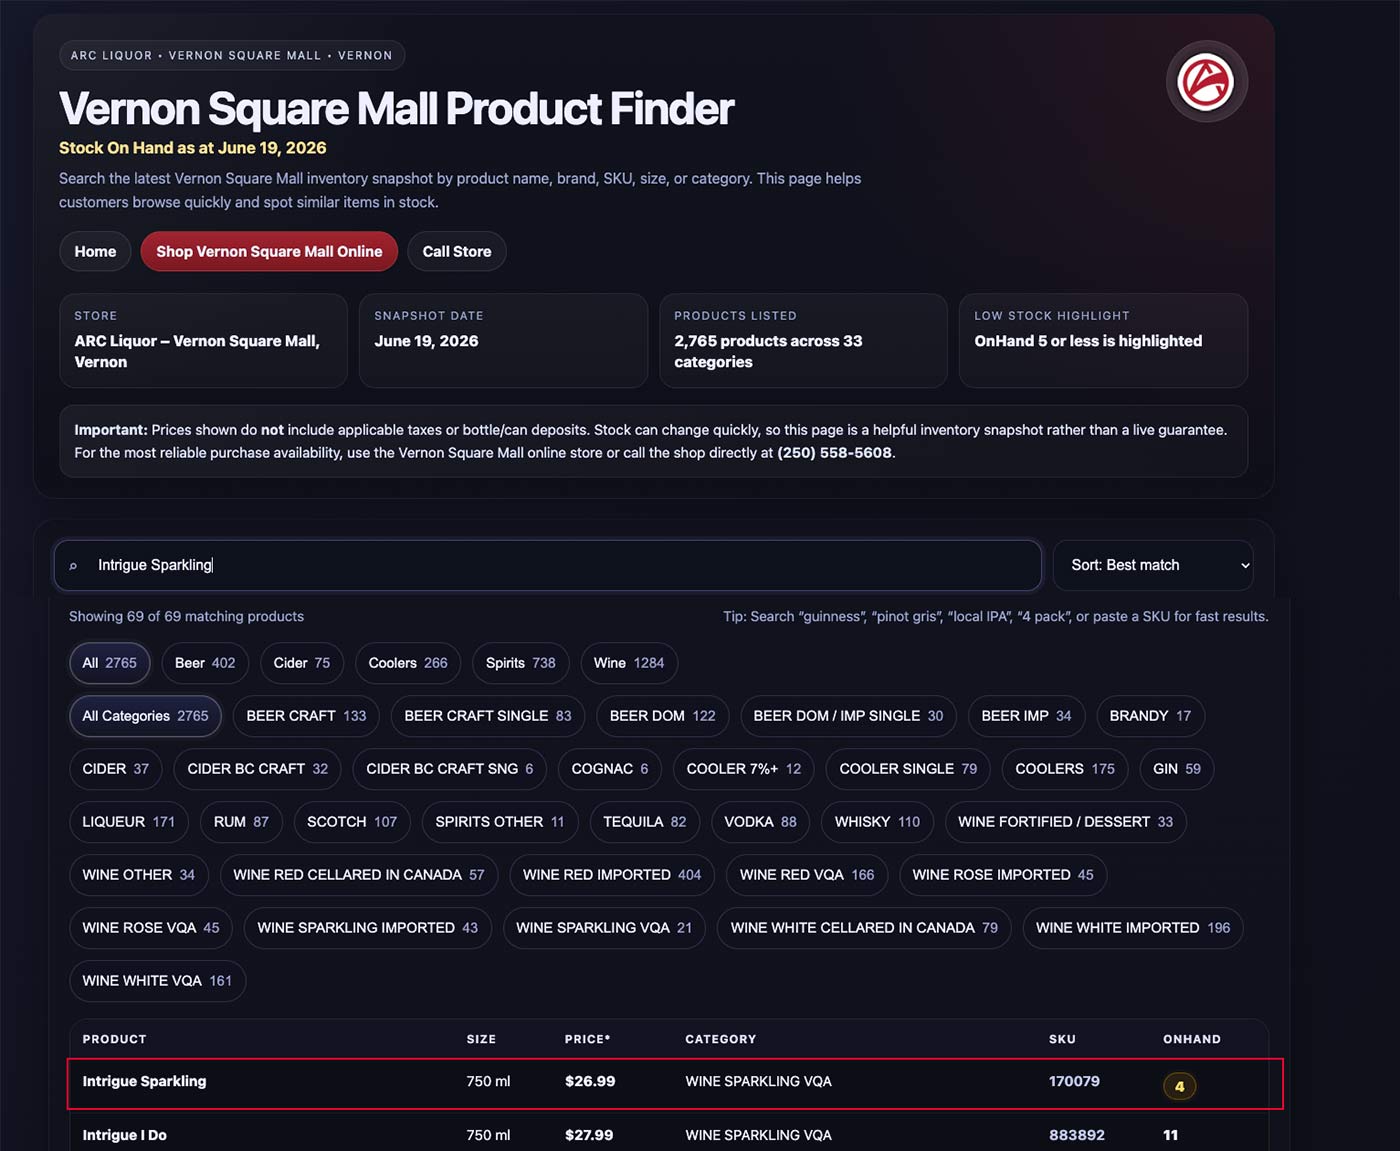Filter by Spirits 738

521,663
